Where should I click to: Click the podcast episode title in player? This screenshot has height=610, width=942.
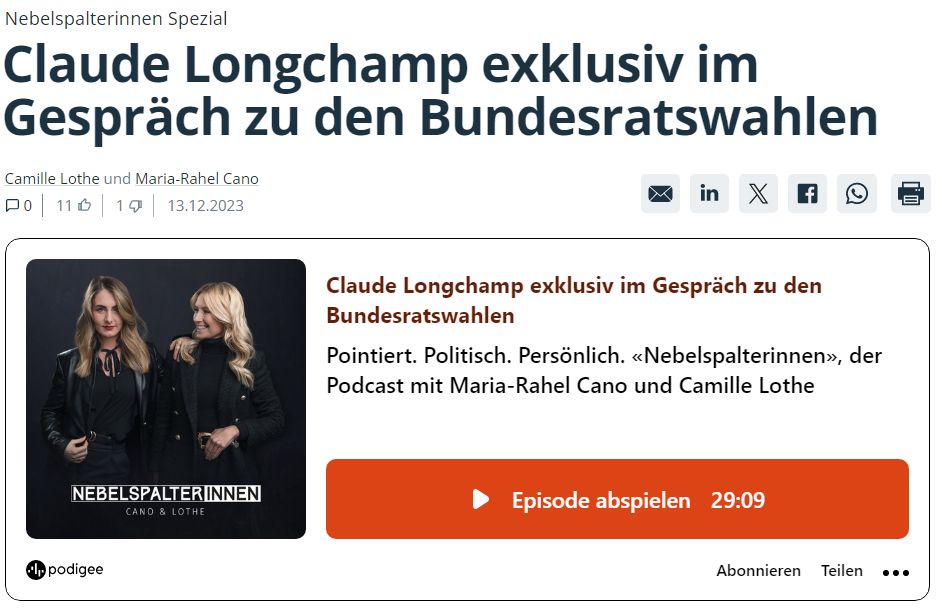pyautogui.click(x=574, y=300)
